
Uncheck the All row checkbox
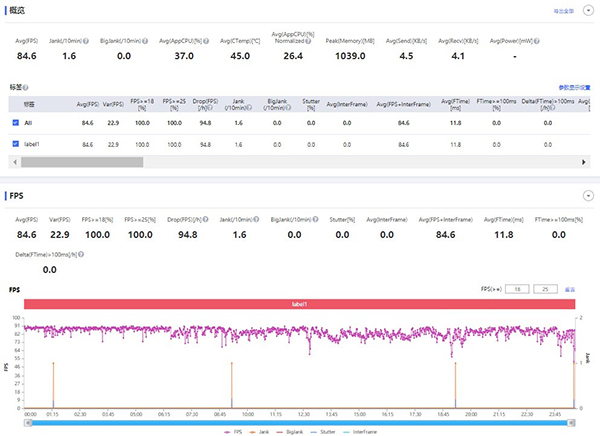click(x=15, y=123)
